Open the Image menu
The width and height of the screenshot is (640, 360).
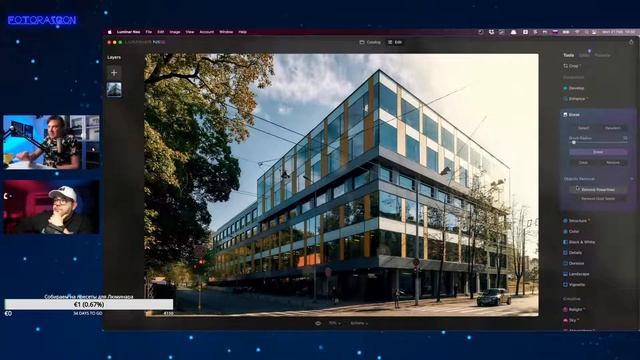coord(175,32)
